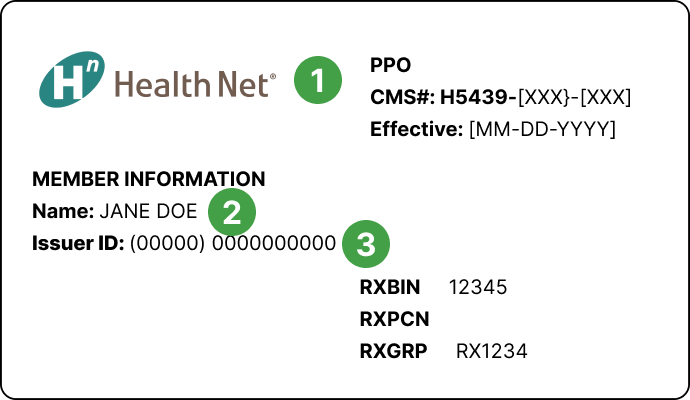Click the green number 3 marker
This screenshot has height=400, width=690.
[x=365, y=243]
